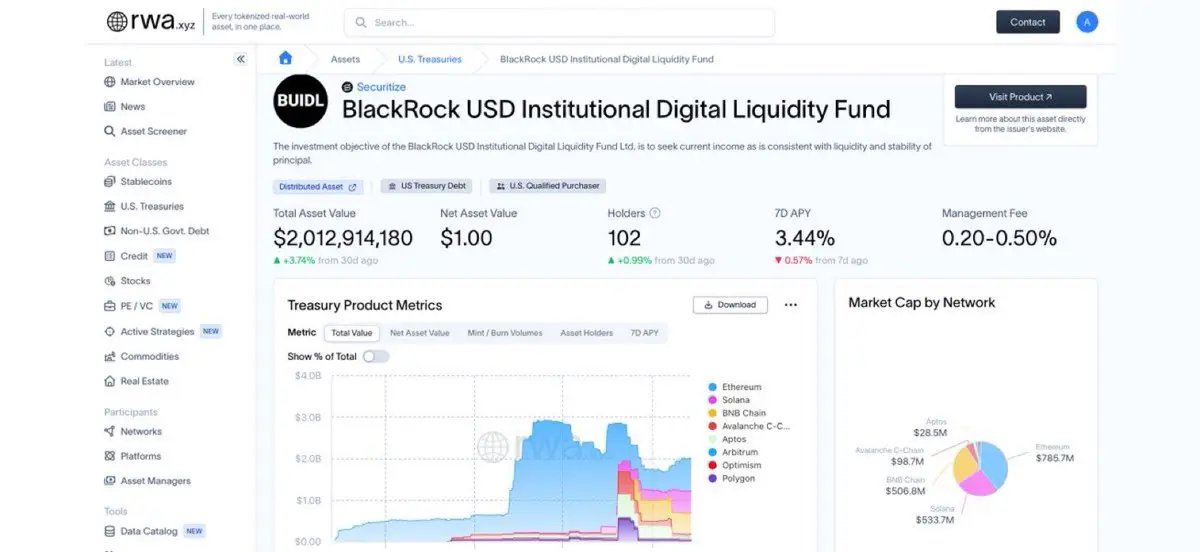Click the search magnifier icon

point(363,22)
